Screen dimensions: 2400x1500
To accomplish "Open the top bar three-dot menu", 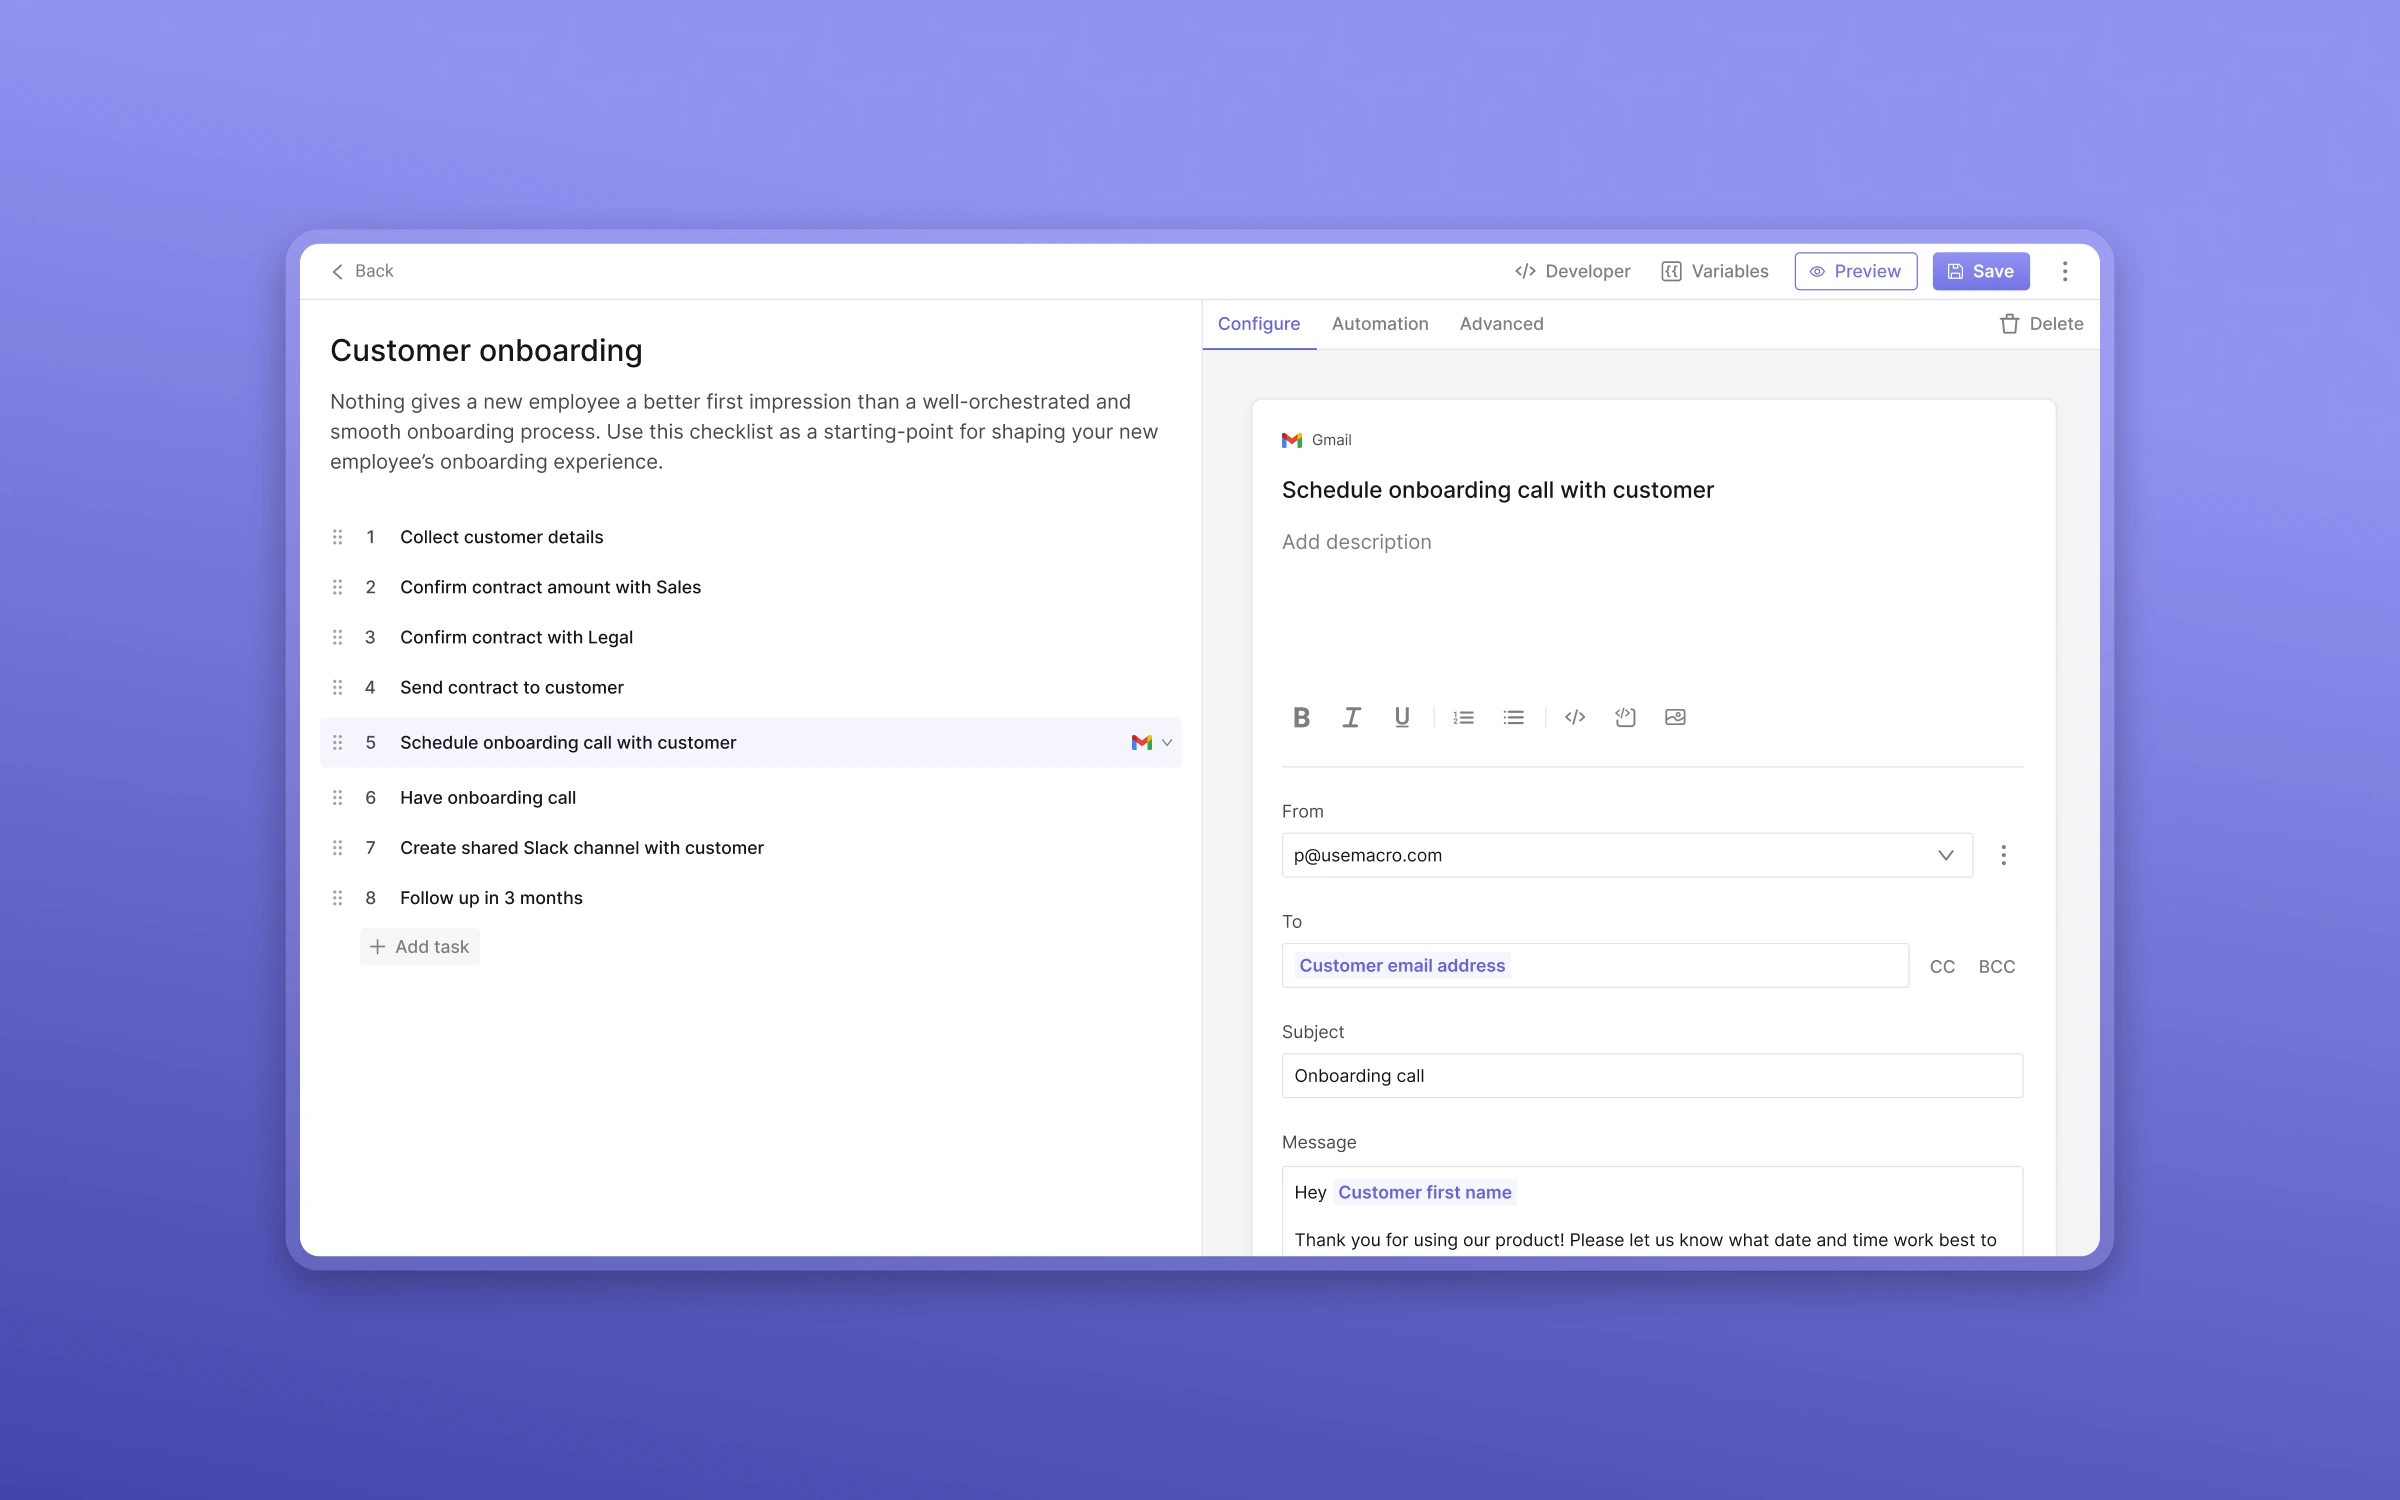I will pos(2065,271).
